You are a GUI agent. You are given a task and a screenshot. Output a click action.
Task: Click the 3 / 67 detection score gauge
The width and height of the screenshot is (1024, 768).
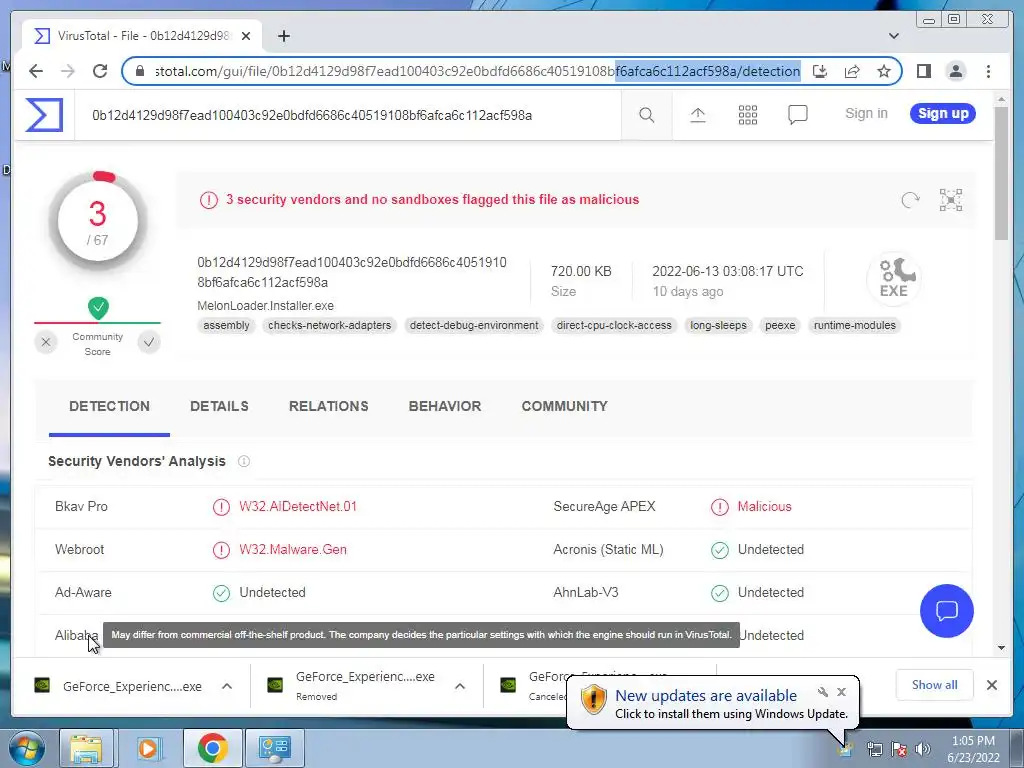pyautogui.click(x=98, y=221)
